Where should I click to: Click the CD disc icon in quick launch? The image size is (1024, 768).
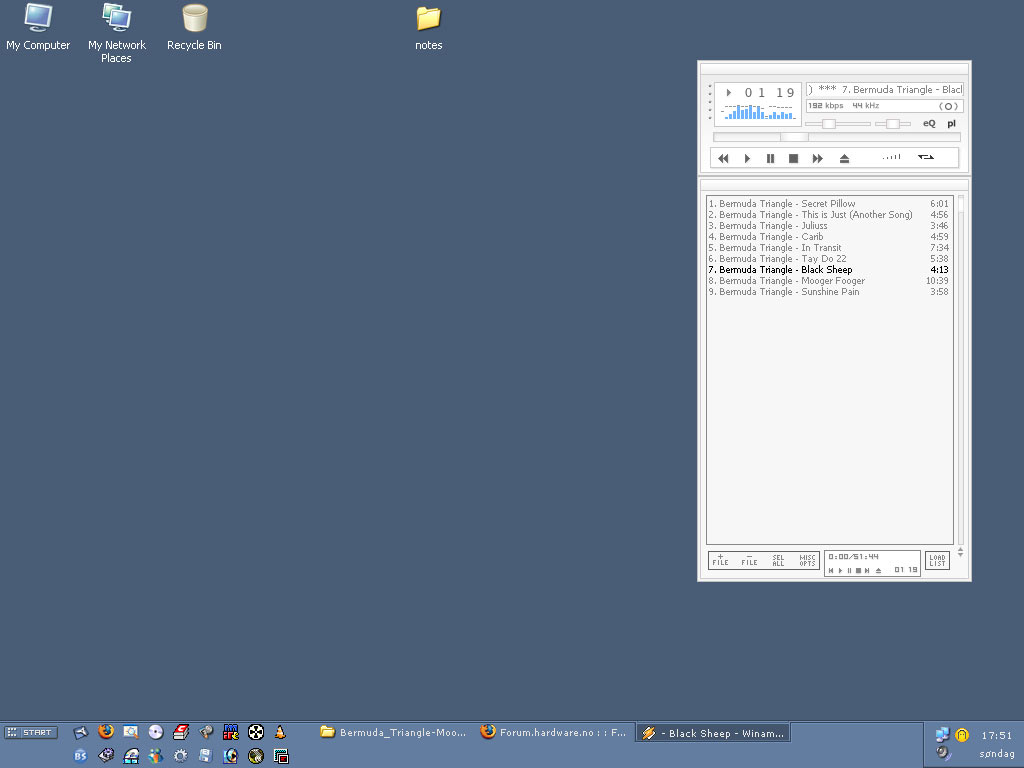click(x=155, y=732)
